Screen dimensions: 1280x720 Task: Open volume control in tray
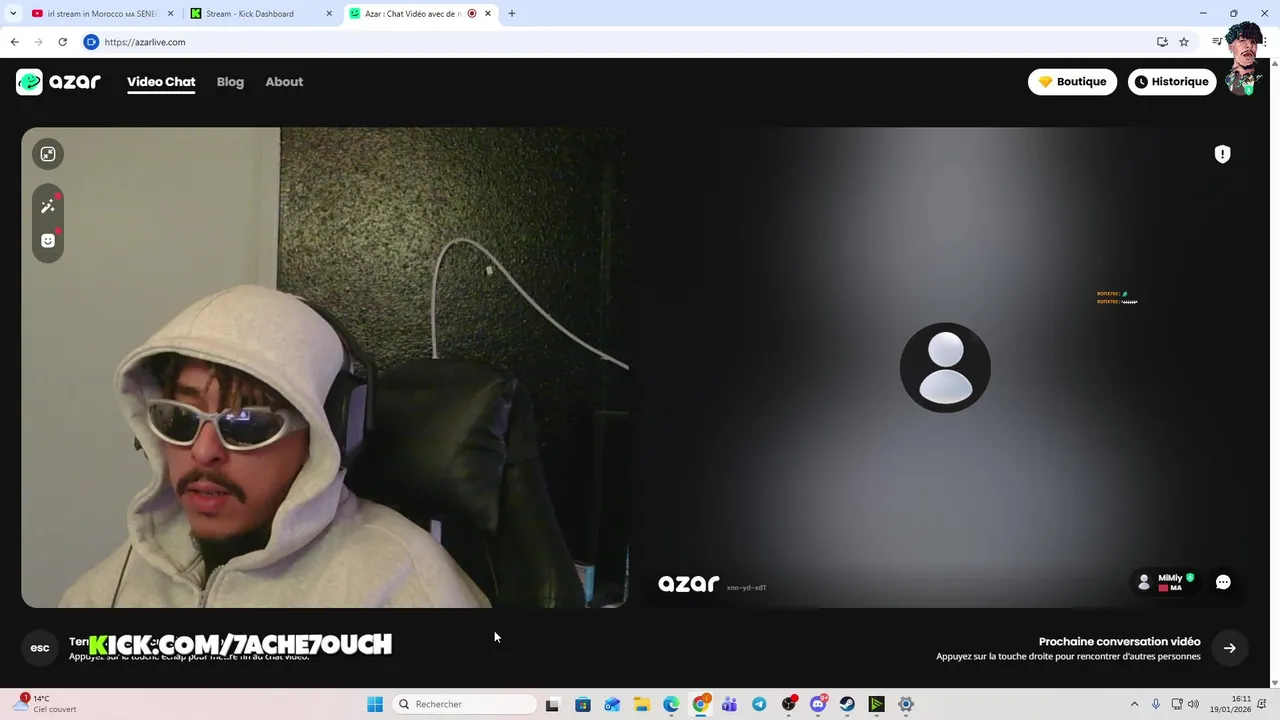coord(1193,704)
